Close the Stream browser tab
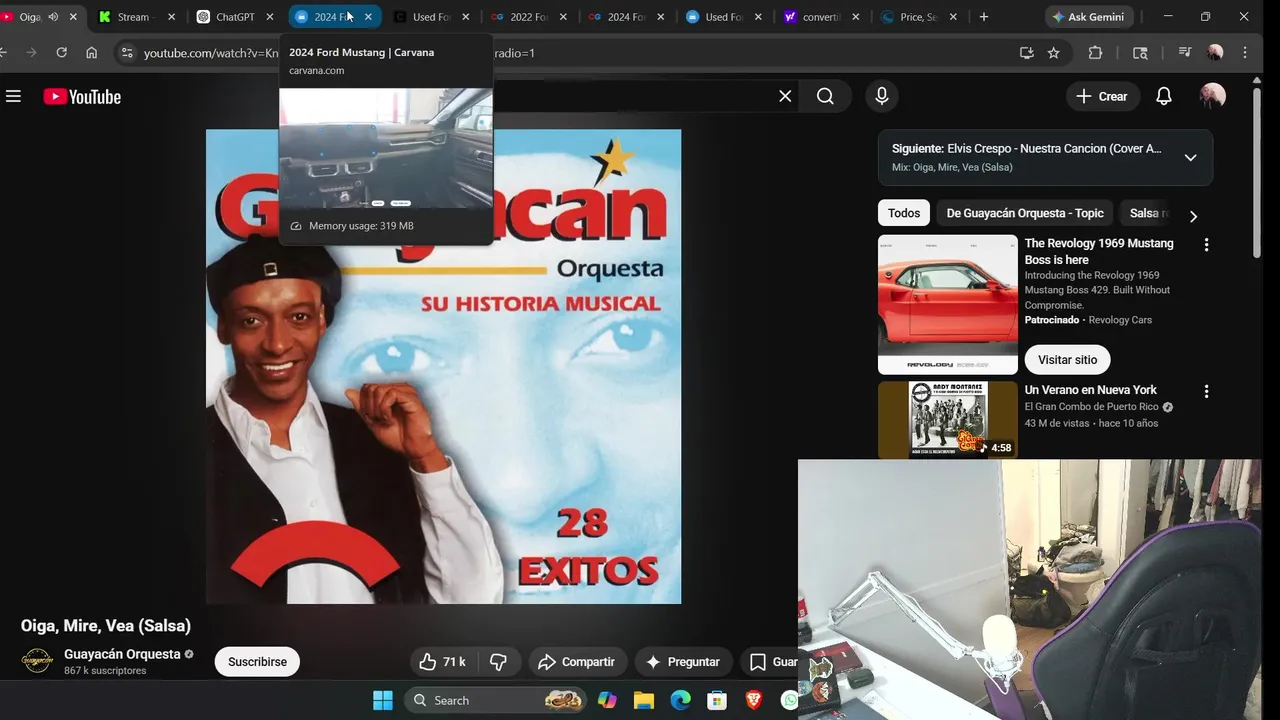1280x720 pixels. 171,17
